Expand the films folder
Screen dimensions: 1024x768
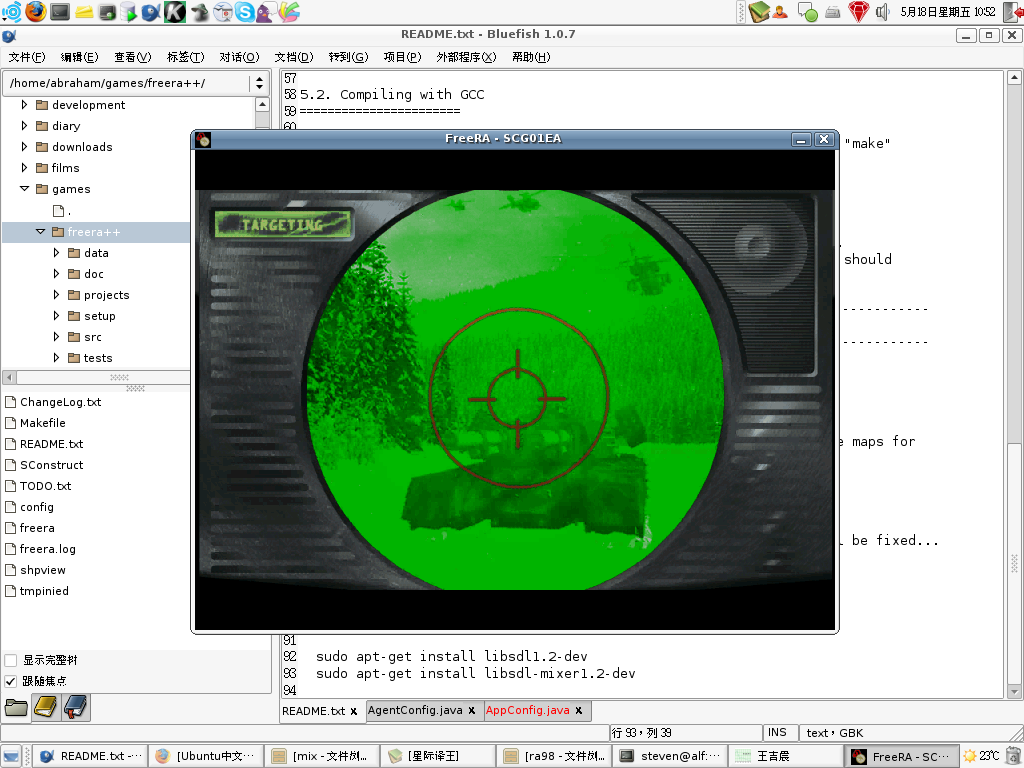click(24, 167)
